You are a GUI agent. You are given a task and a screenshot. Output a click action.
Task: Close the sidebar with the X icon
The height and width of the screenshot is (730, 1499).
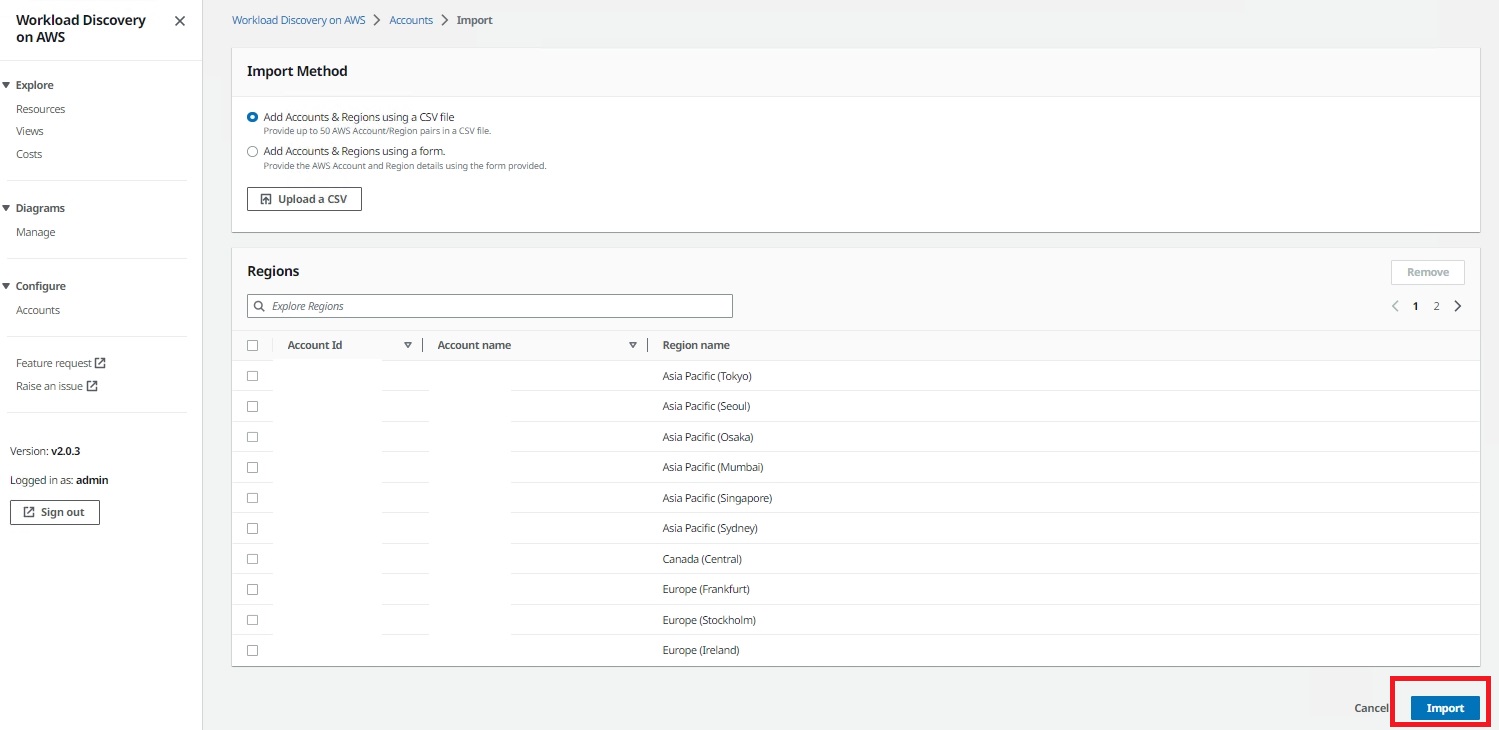click(x=179, y=20)
